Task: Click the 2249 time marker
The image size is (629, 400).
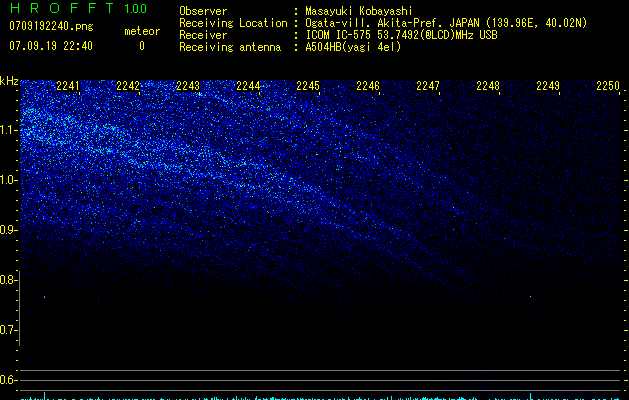Action: pyautogui.click(x=548, y=86)
